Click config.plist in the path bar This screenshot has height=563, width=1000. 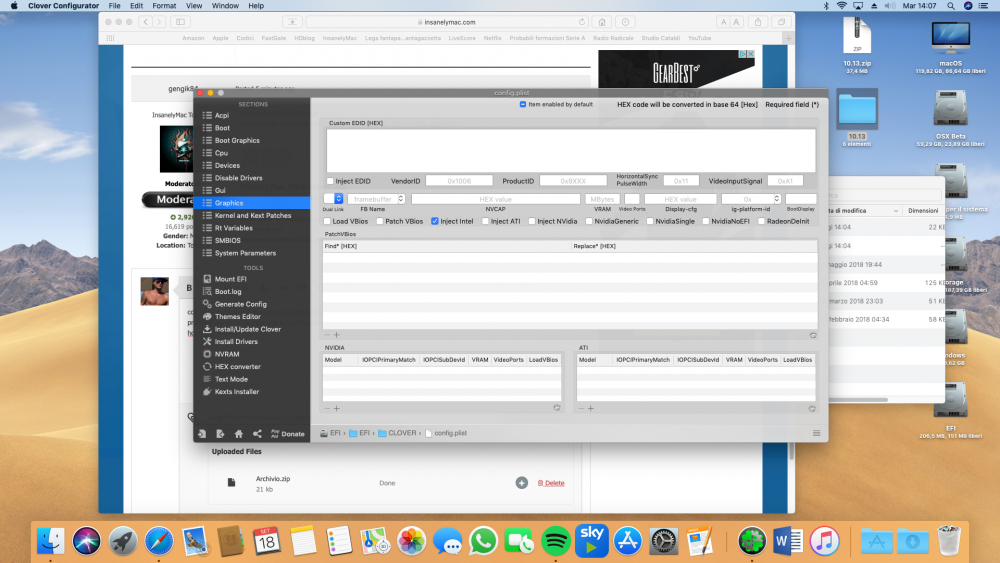coord(446,433)
